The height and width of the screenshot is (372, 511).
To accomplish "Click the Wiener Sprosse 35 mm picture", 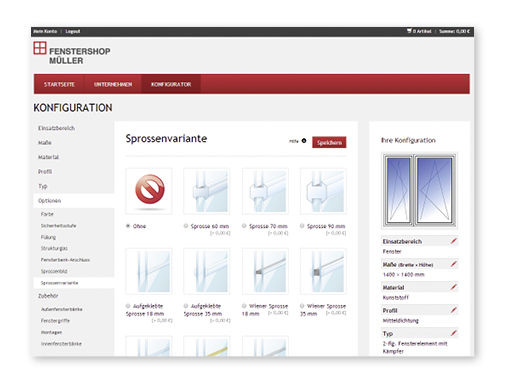I will tap(323, 271).
